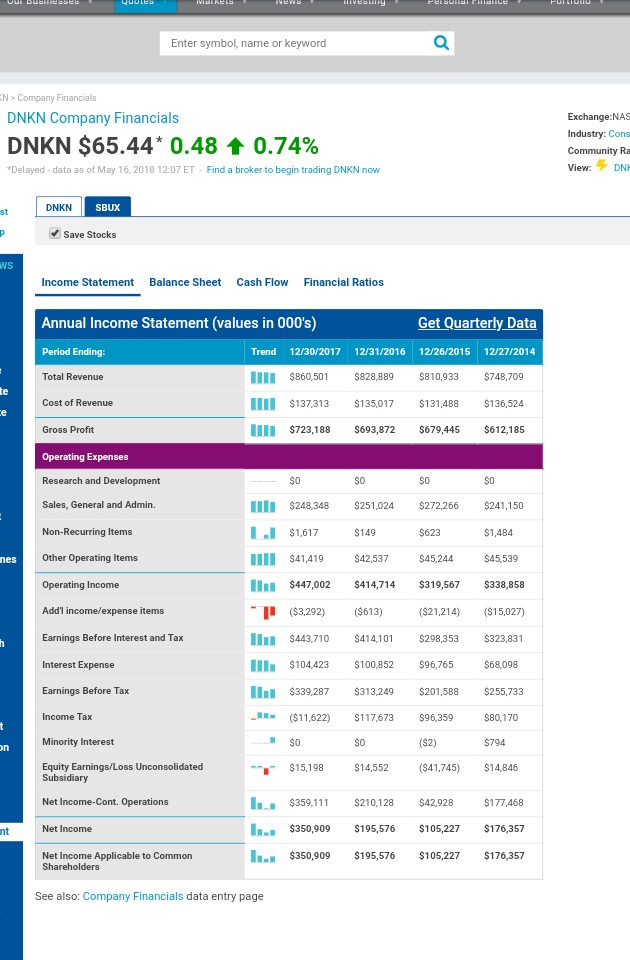The image size is (630, 960).
Task: Click the Sales, General and Admin. trend chart
Action: click(x=263, y=506)
